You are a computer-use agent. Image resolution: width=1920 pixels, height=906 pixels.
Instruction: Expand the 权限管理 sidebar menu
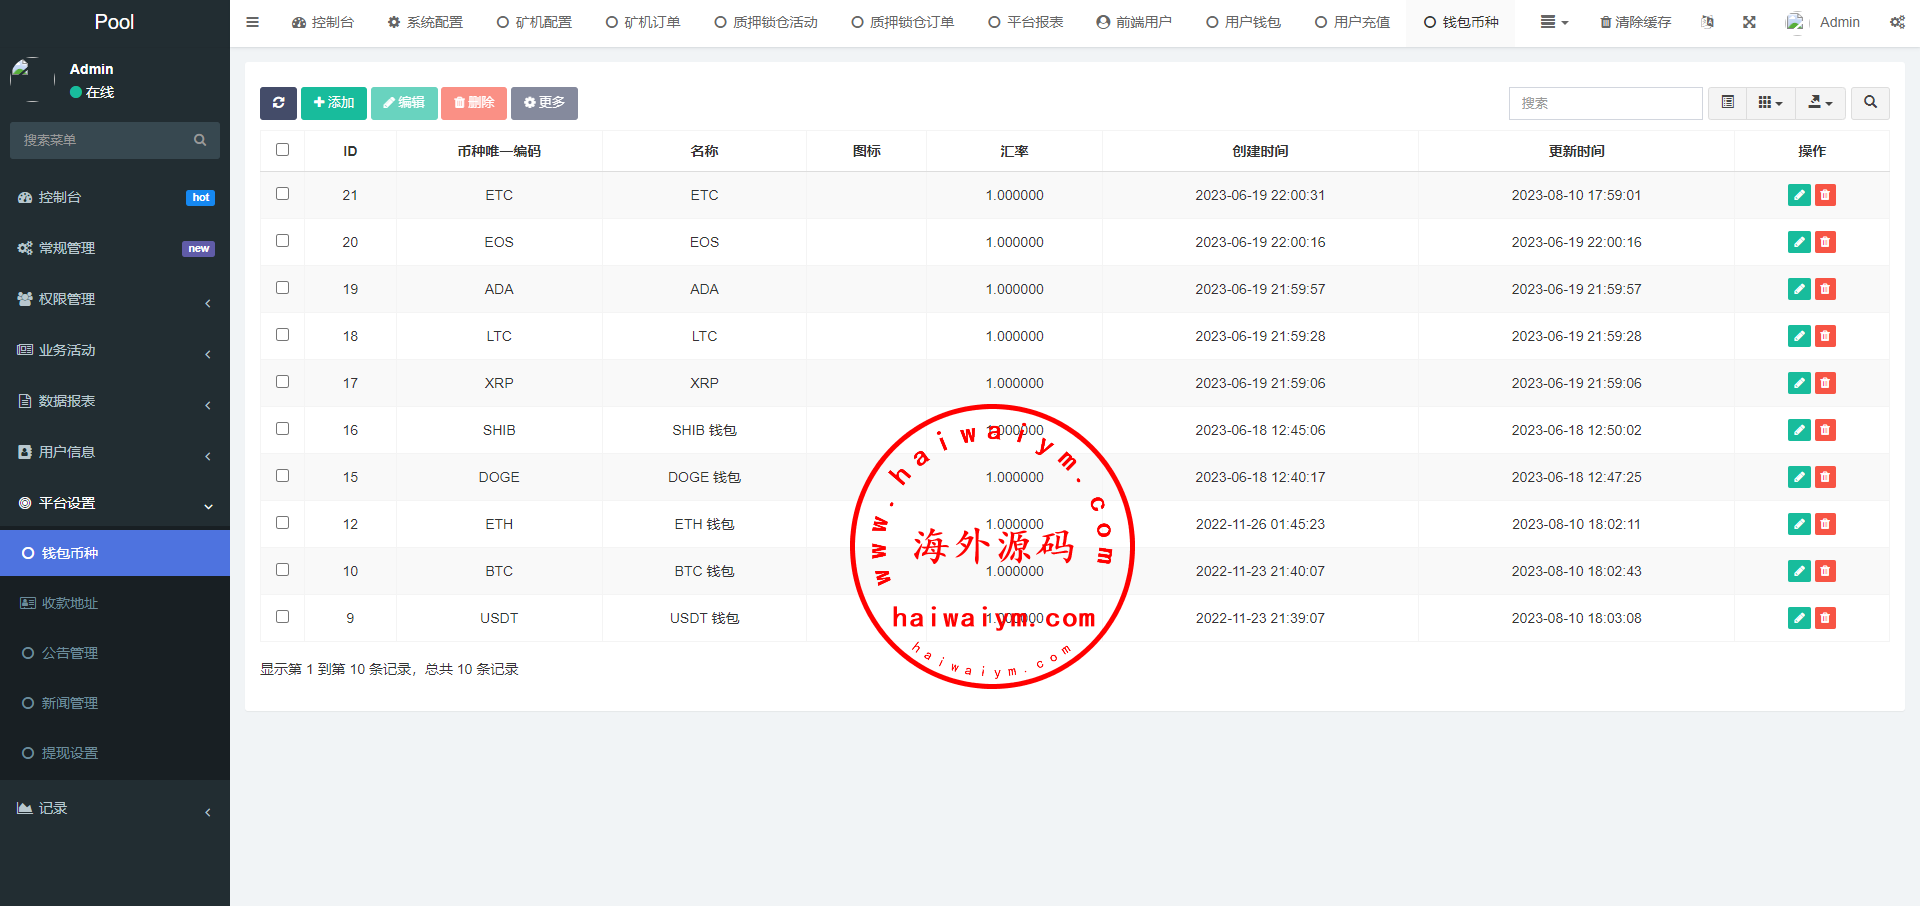(114, 299)
